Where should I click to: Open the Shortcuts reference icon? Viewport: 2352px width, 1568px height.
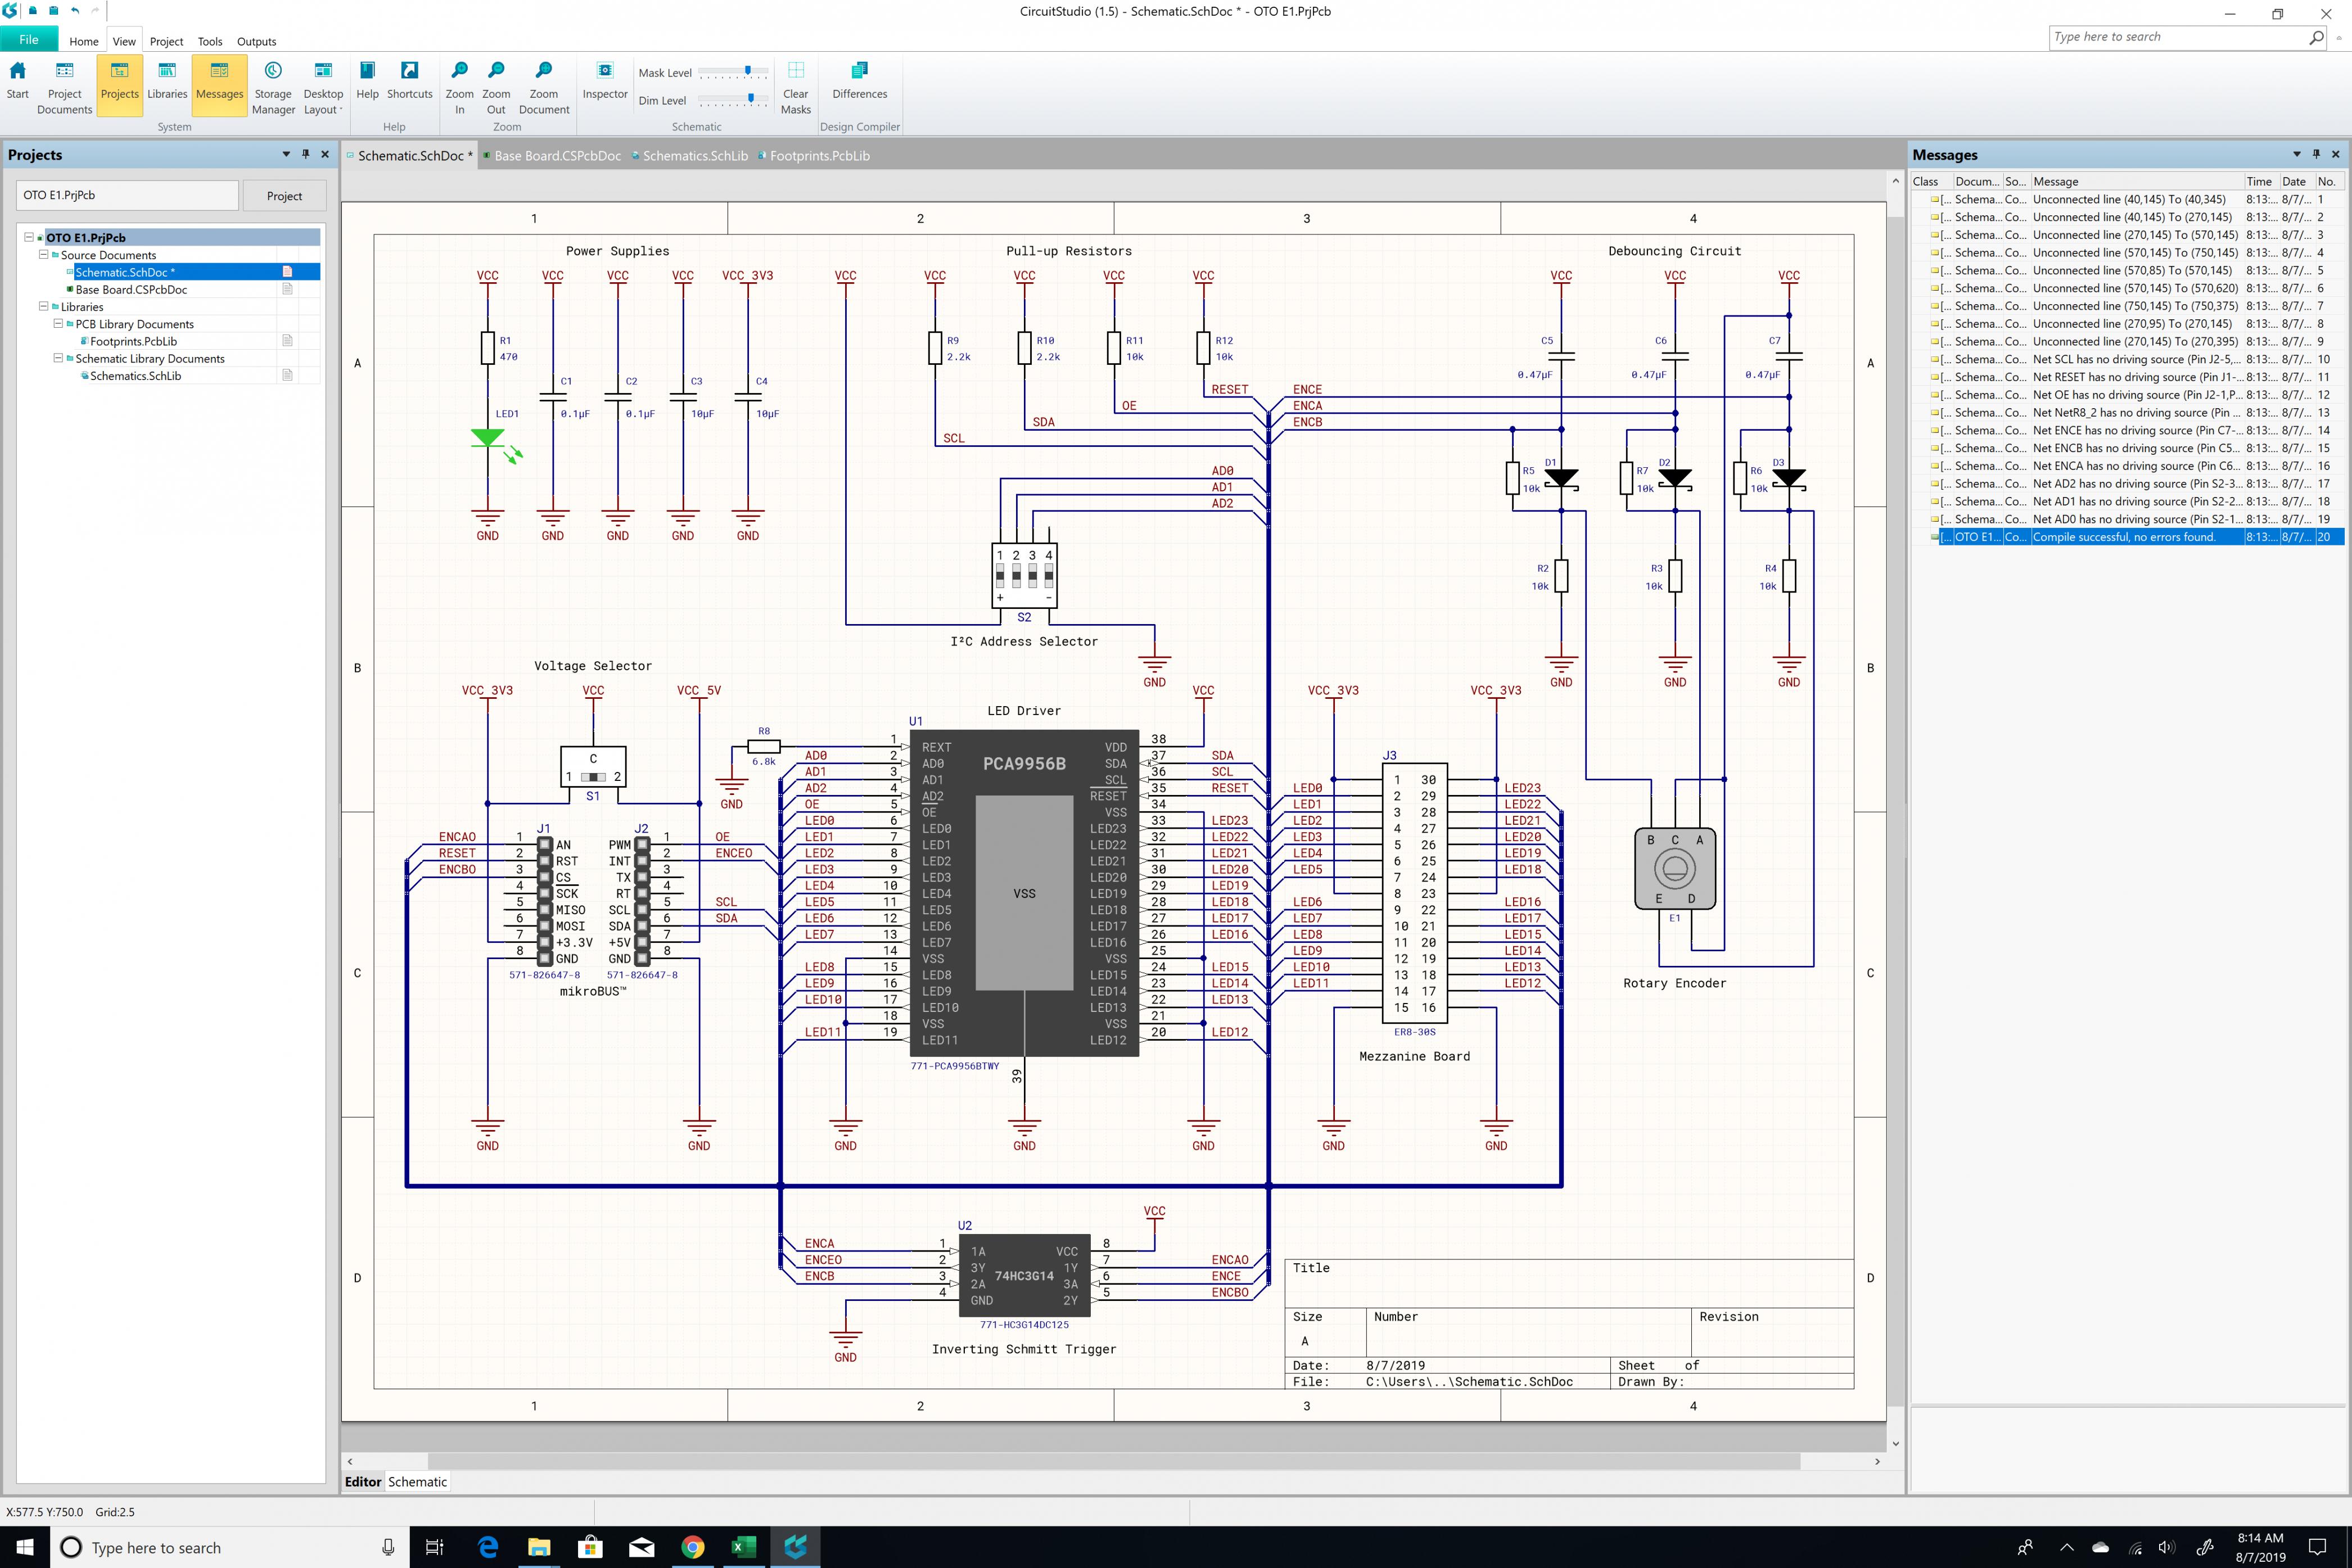(410, 81)
